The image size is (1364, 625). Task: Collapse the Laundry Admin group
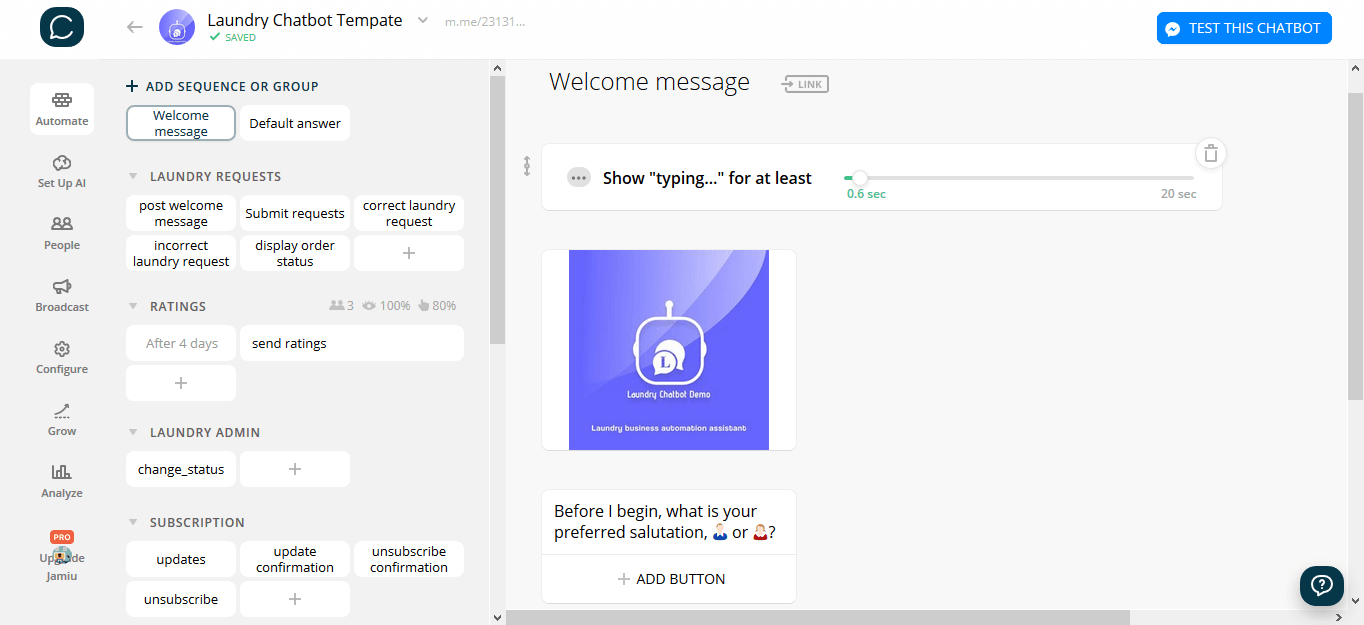(x=133, y=432)
